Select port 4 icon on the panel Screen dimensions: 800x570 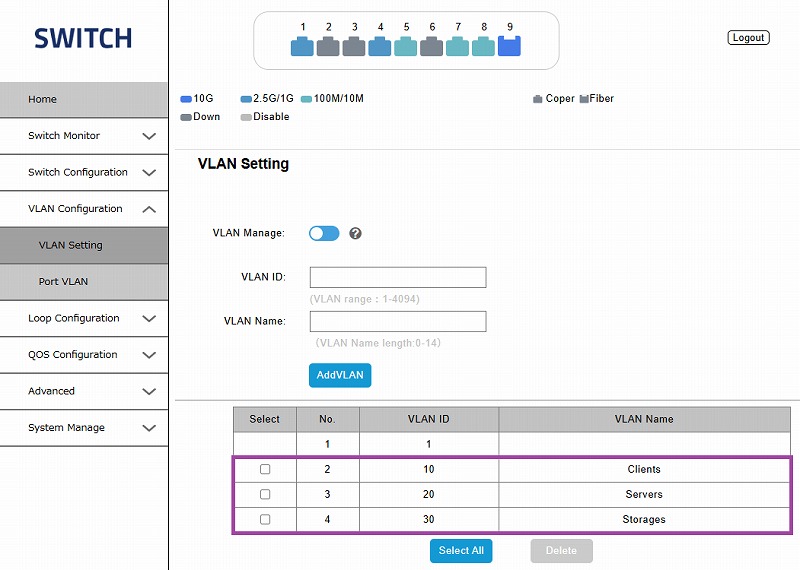pyautogui.click(x=380, y=46)
